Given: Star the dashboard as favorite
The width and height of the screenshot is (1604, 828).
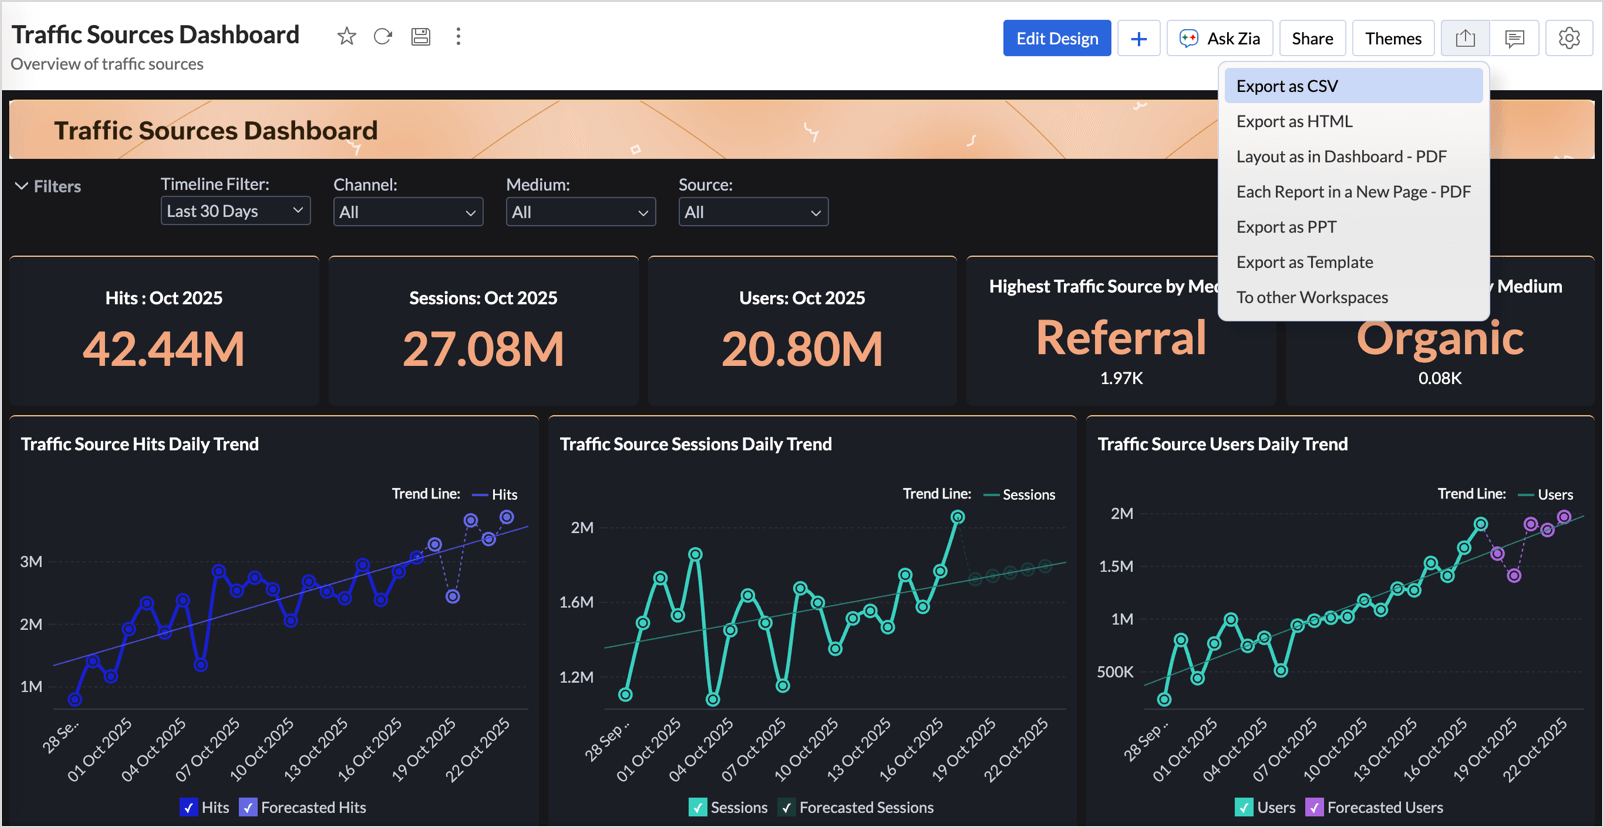Looking at the screenshot, I should pos(346,37).
